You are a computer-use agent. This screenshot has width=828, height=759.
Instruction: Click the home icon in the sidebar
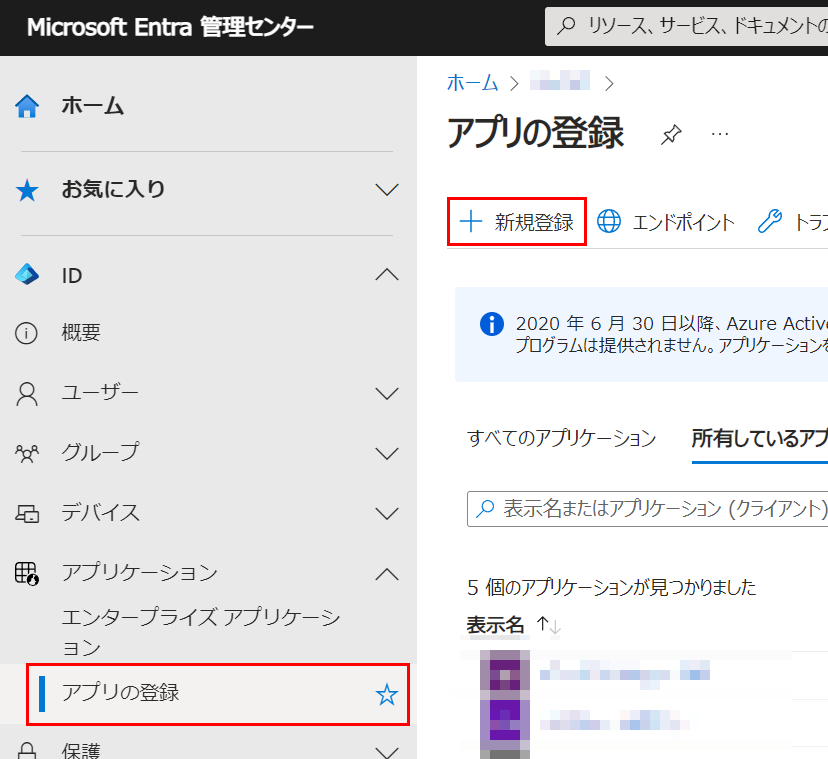point(27,106)
